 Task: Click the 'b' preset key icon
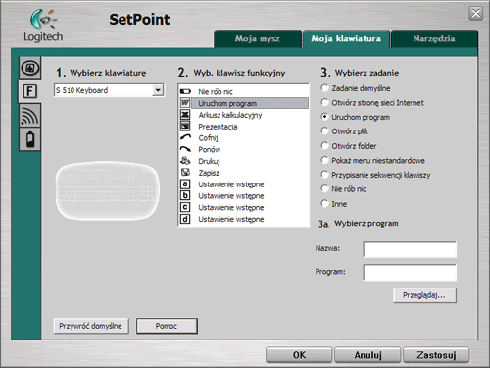point(185,195)
